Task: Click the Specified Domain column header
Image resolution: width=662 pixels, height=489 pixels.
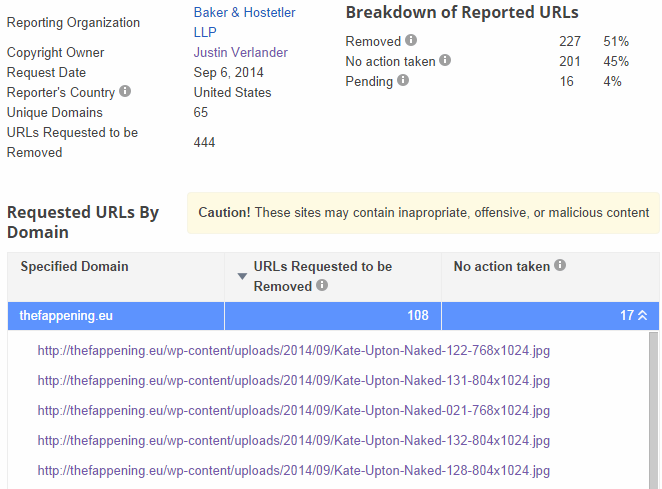Action: pos(75,267)
